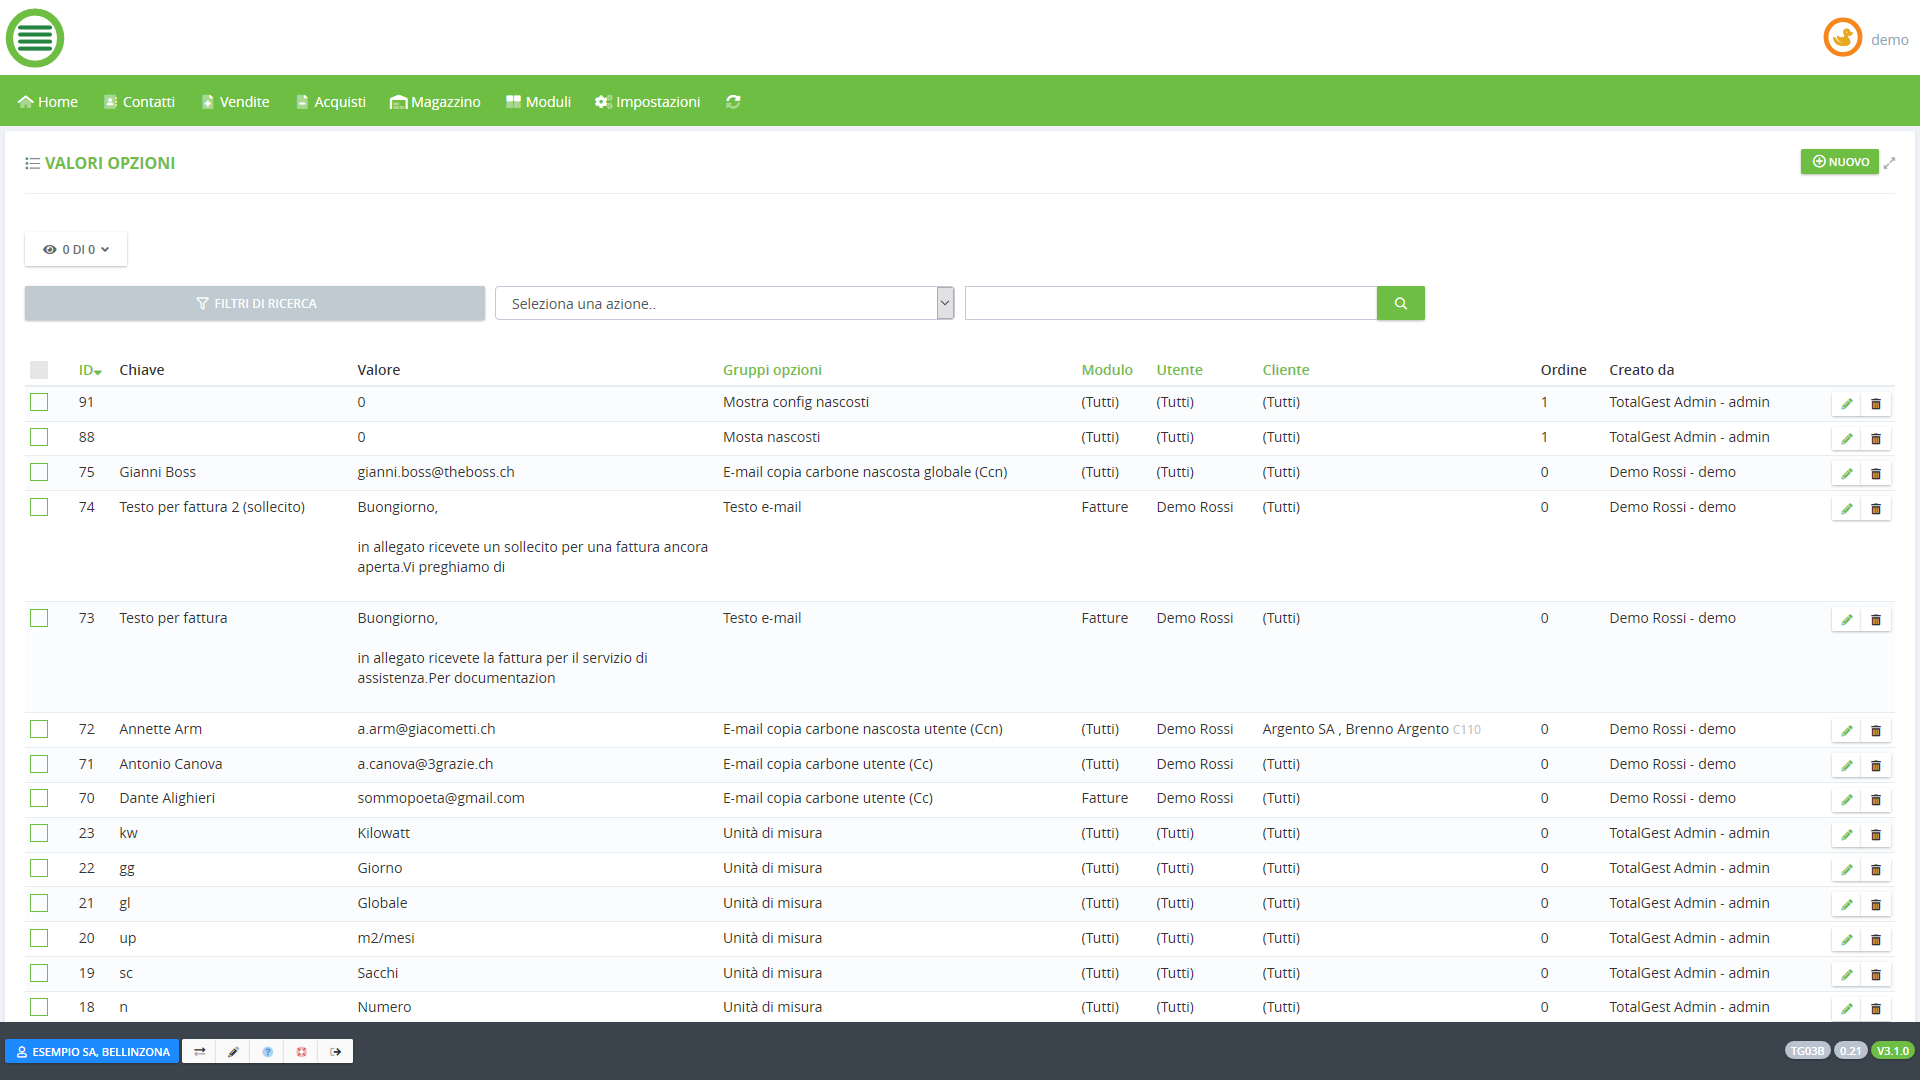Select the checkbox for row 23 kw
Image resolution: width=1920 pixels, height=1080 pixels.
39,833
